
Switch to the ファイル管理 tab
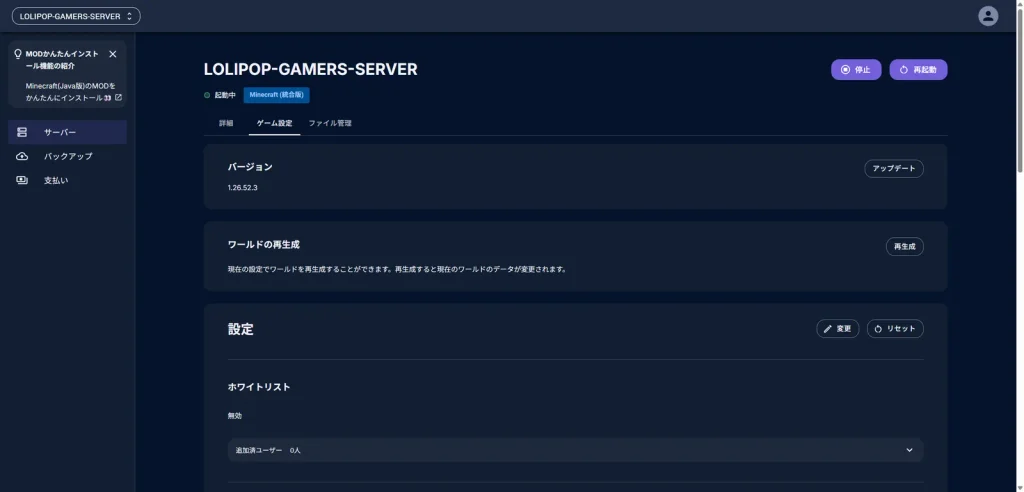pyautogui.click(x=330, y=123)
